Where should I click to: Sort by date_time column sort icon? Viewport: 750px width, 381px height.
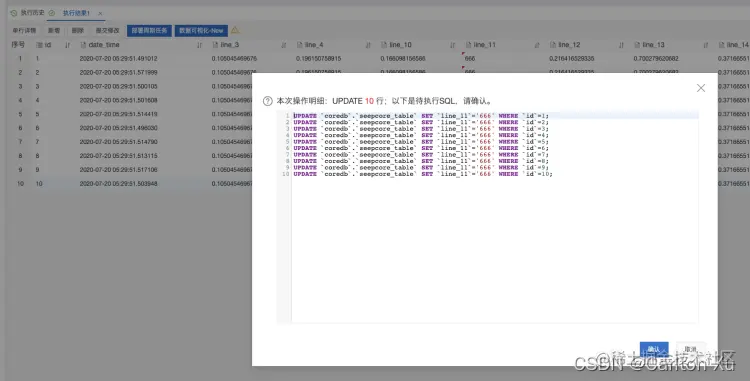click(x=199, y=45)
